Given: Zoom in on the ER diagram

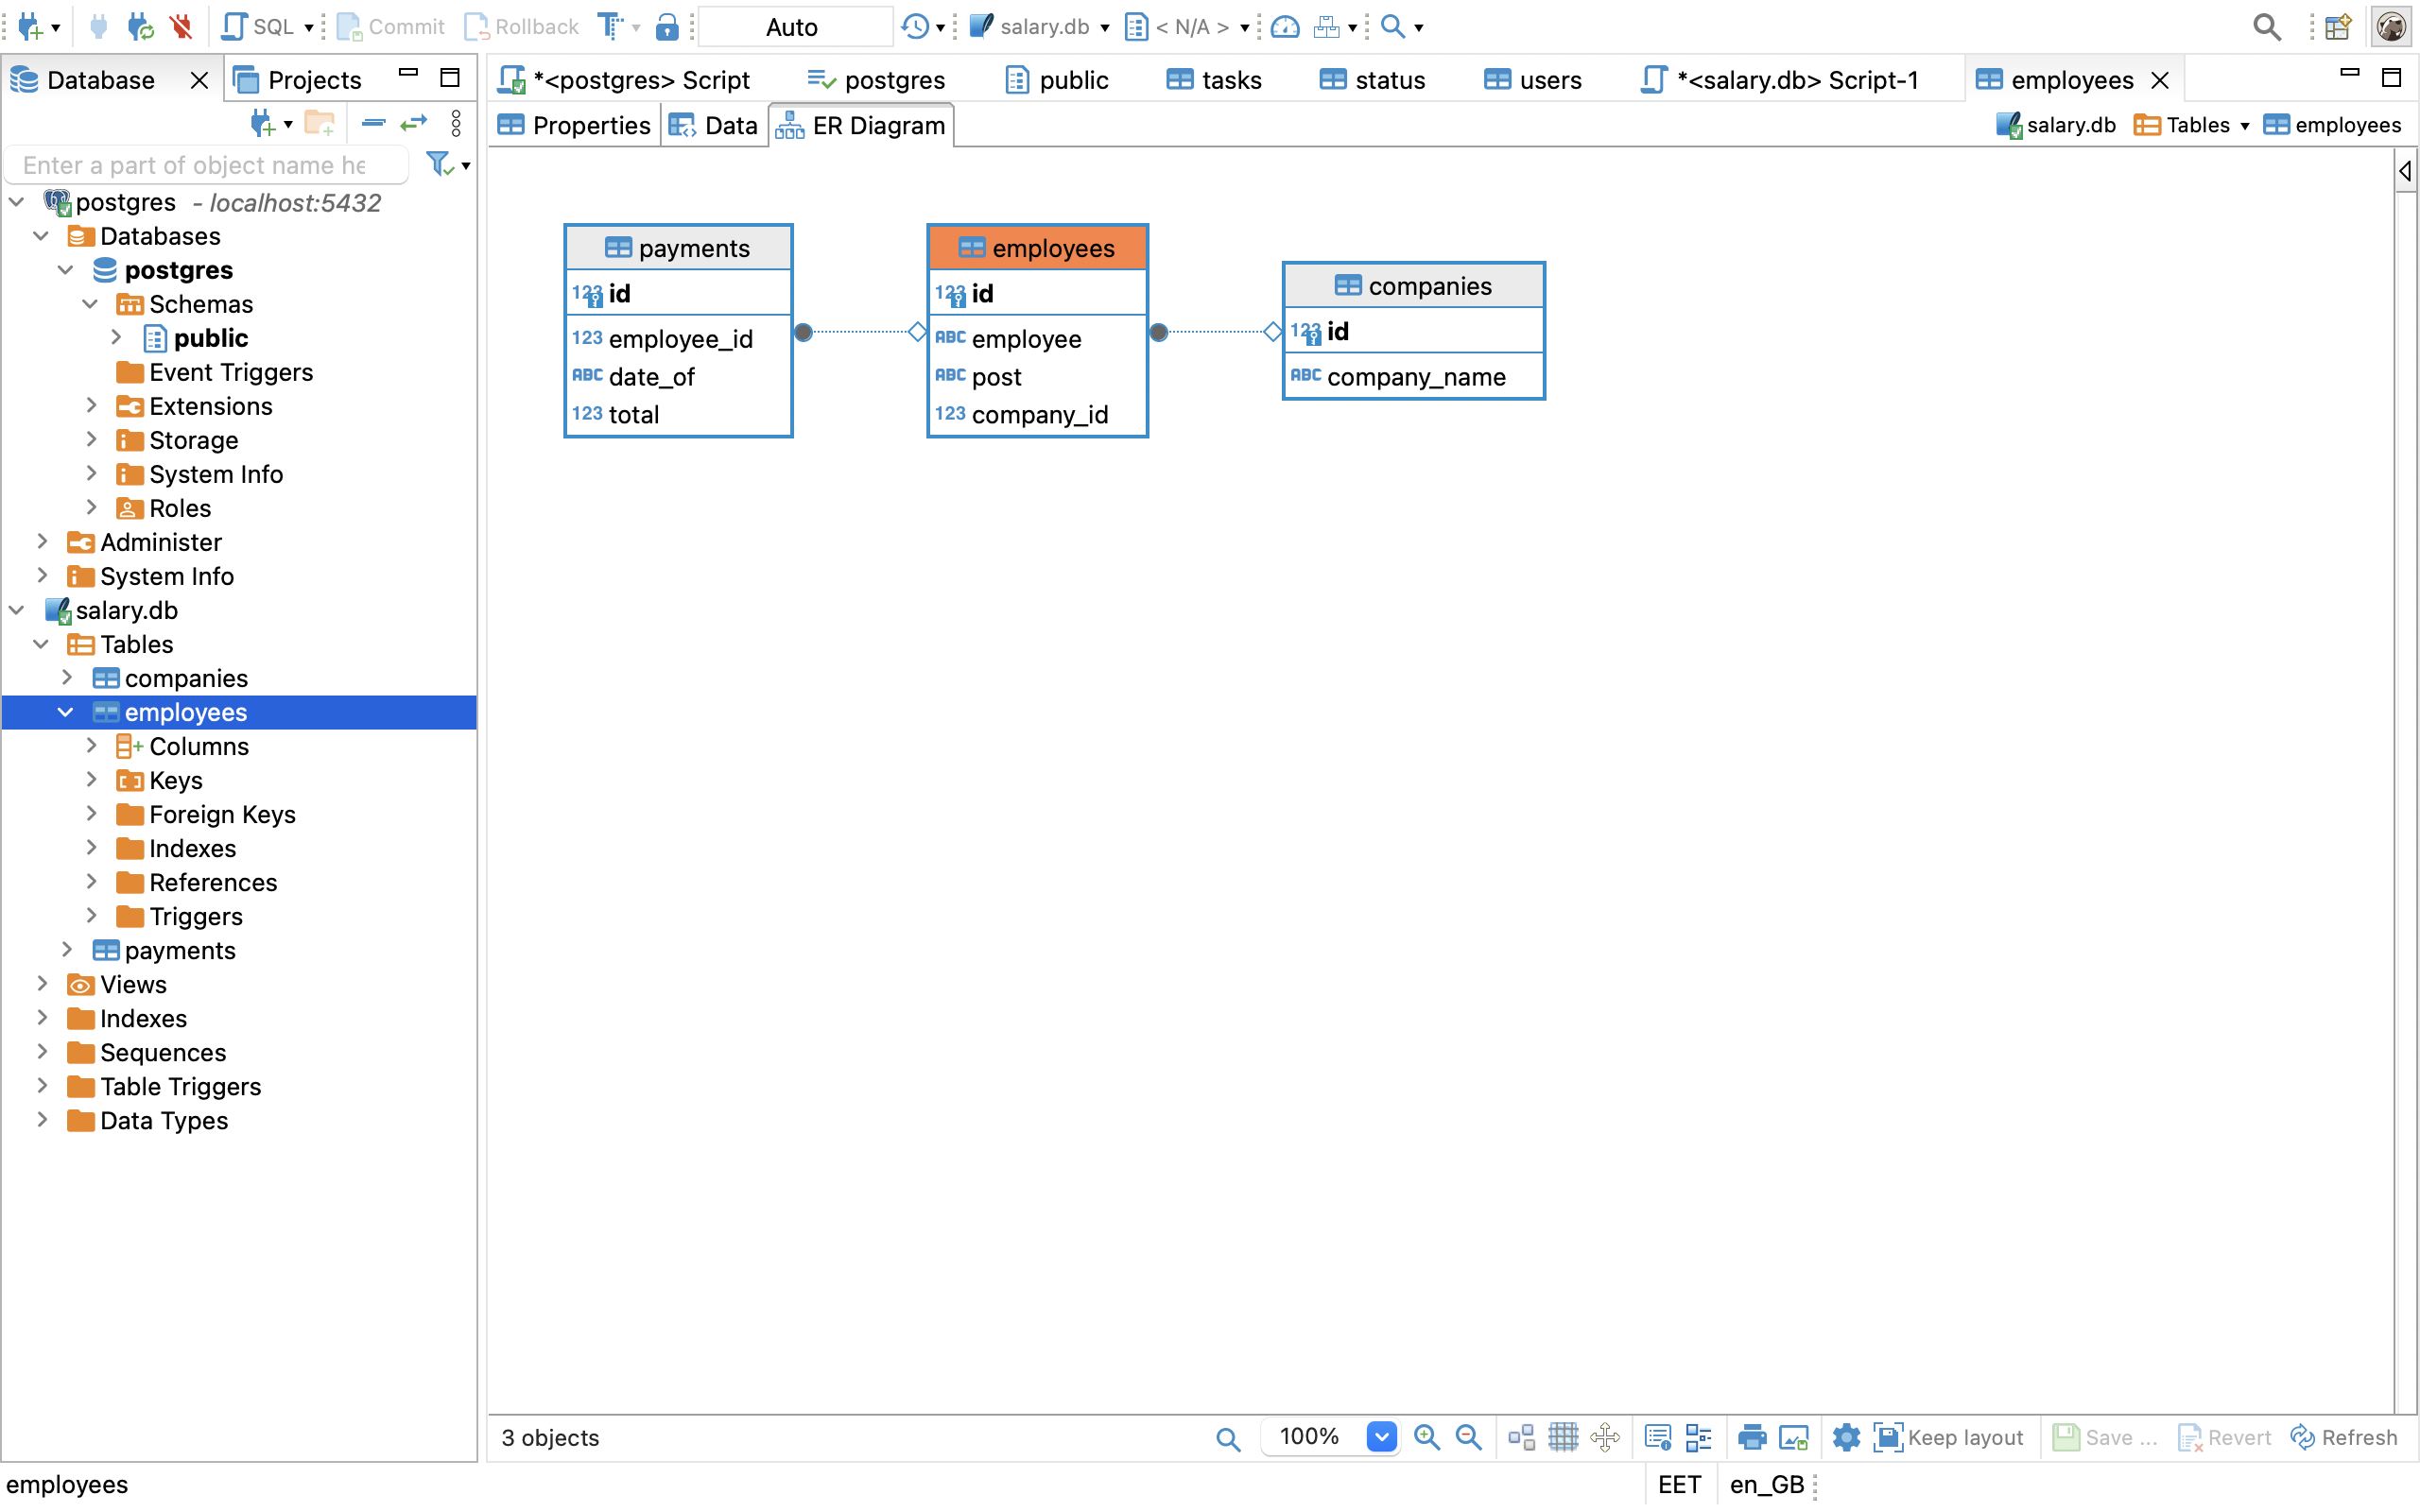Looking at the screenshot, I should pyautogui.click(x=1427, y=1437).
